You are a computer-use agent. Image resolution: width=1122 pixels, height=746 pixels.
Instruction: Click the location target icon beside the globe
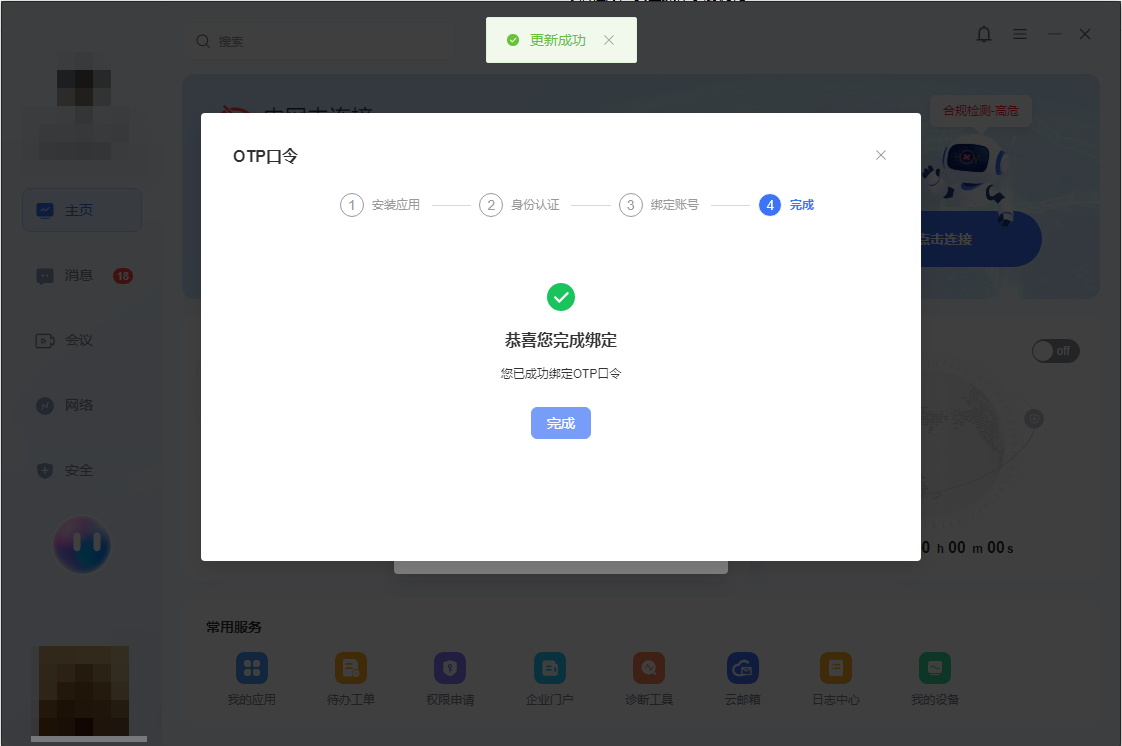coord(1033,418)
